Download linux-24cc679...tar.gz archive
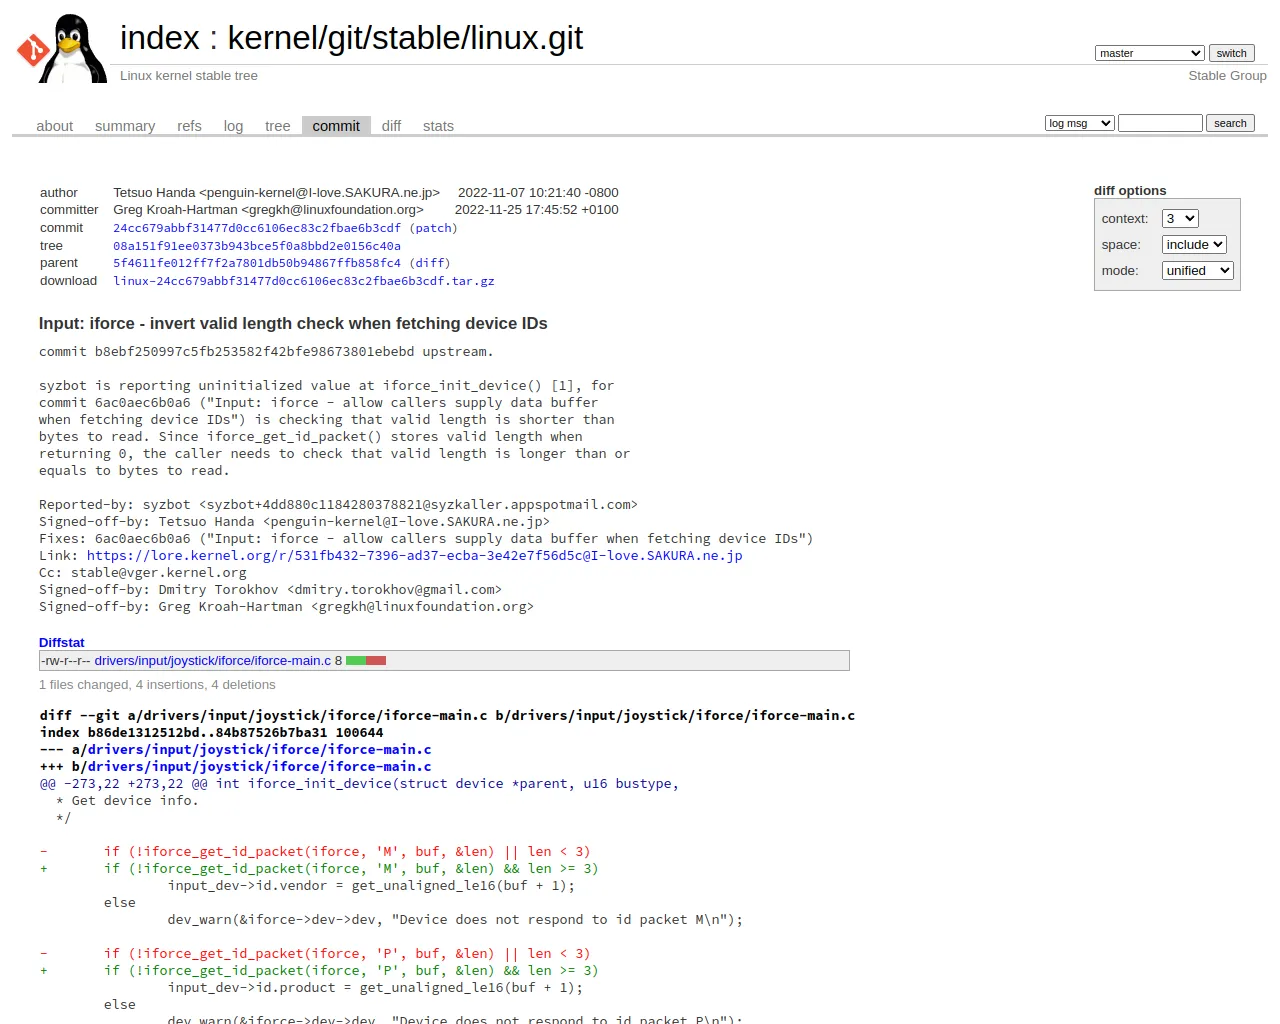Image resolution: width=1280 pixels, height=1024 pixels. click(304, 281)
